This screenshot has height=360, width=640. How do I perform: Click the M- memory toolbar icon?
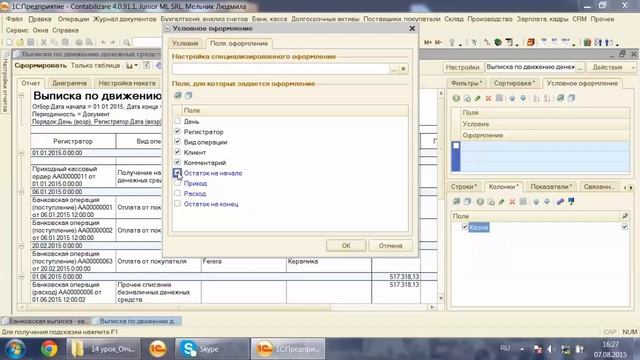(x=438, y=42)
